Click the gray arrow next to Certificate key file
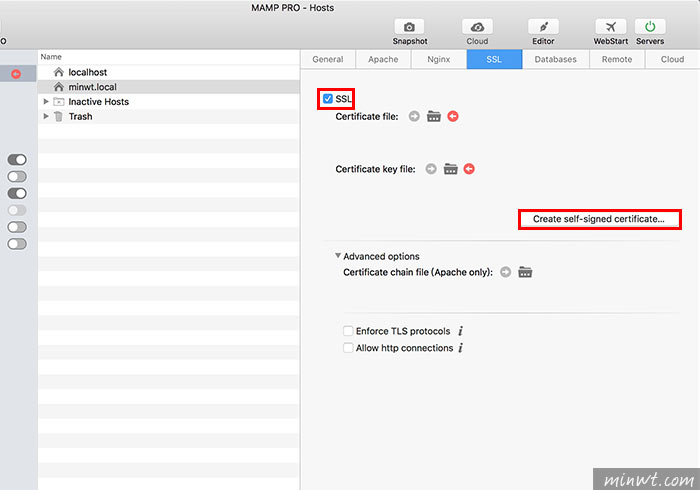Screen dimensions: 700x490 (431, 169)
